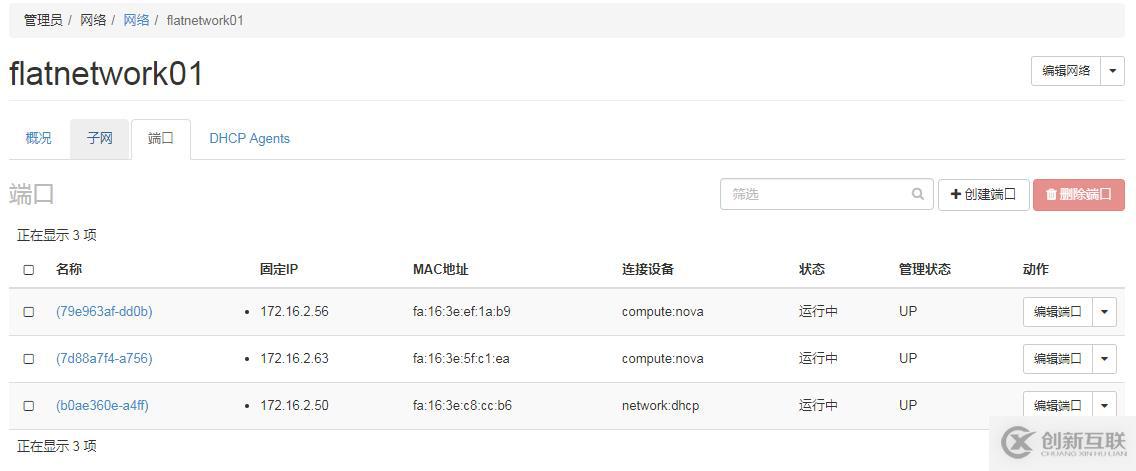Viewport: 1136px width, 471px height.
Task: Open port link (79e963af-dd0b)
Action: pos(104,312)
